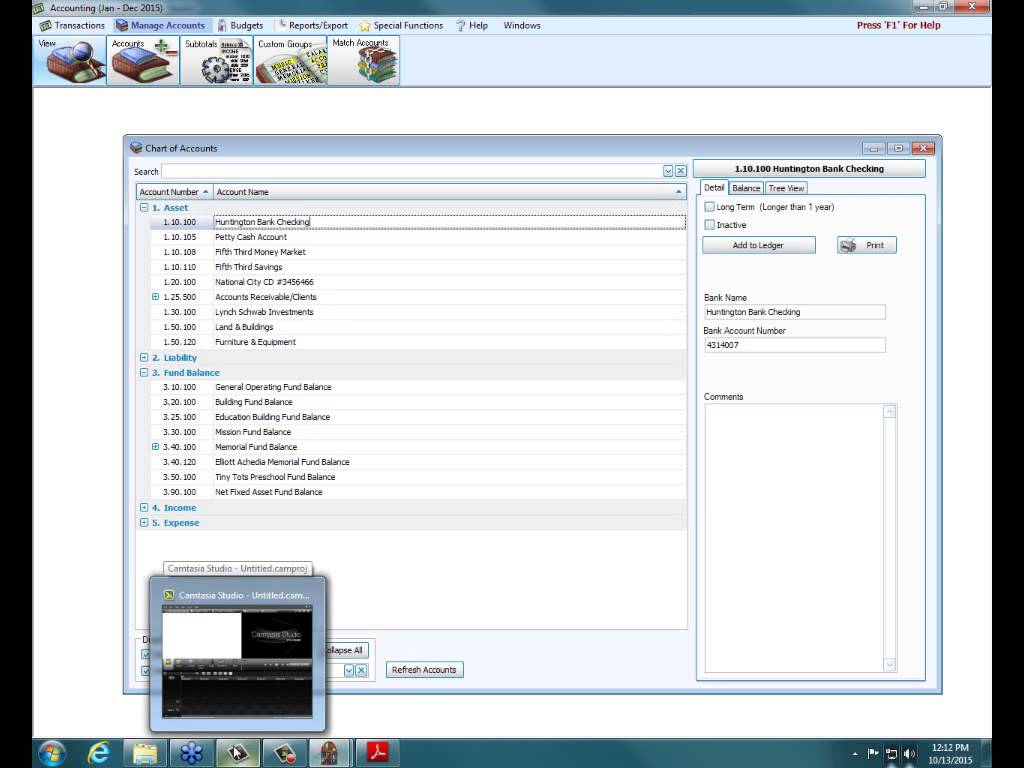Click the Refresh Accounts button
The height and width of the screenshot is (768, 1024).
[x=424, y=670]
